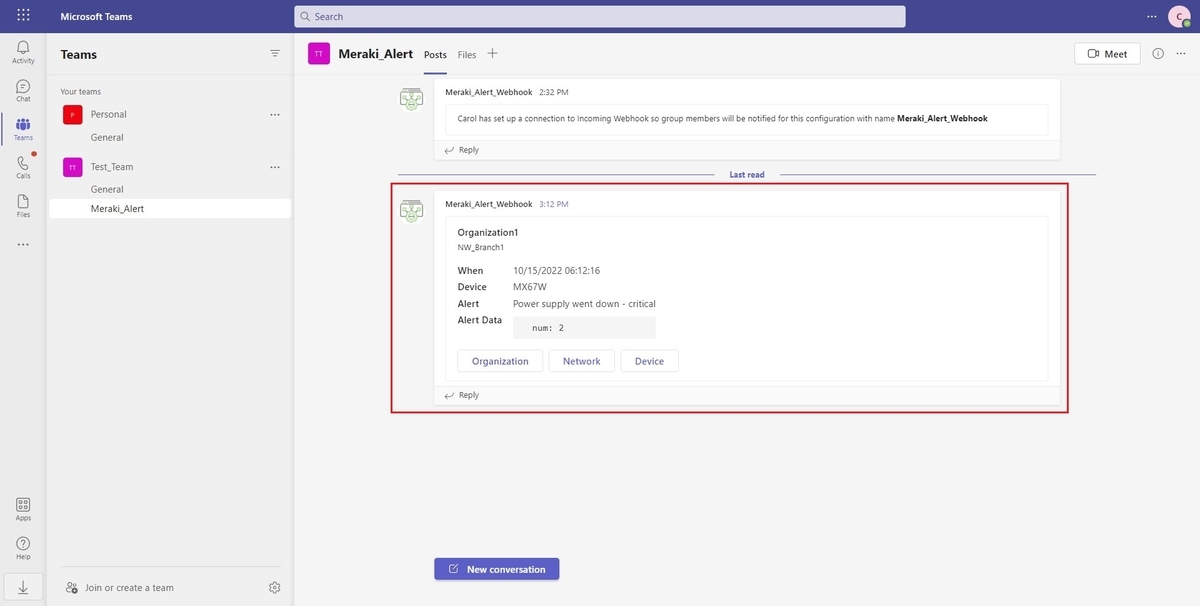
Task: Open more options for Personal team
Action: point(275,115)
